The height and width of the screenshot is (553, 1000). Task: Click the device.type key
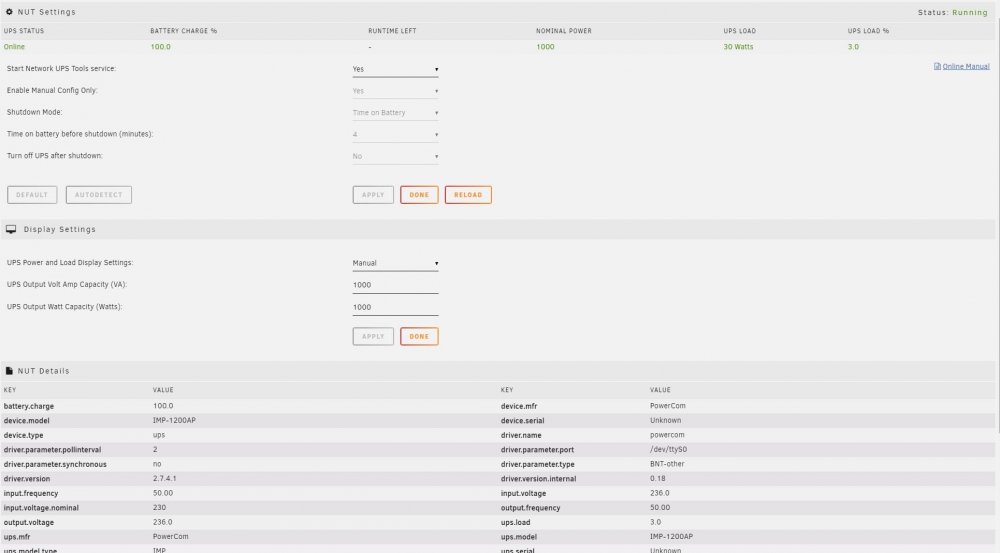click(24, 436)
